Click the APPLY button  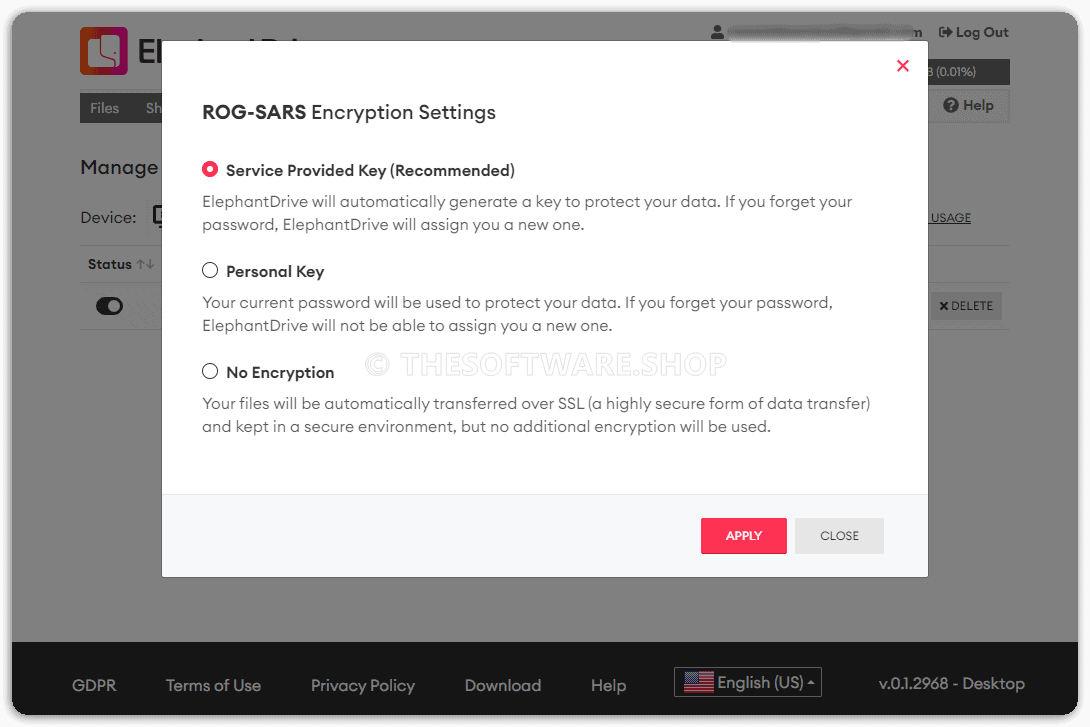pyautogui.click(x=744, y=536)
